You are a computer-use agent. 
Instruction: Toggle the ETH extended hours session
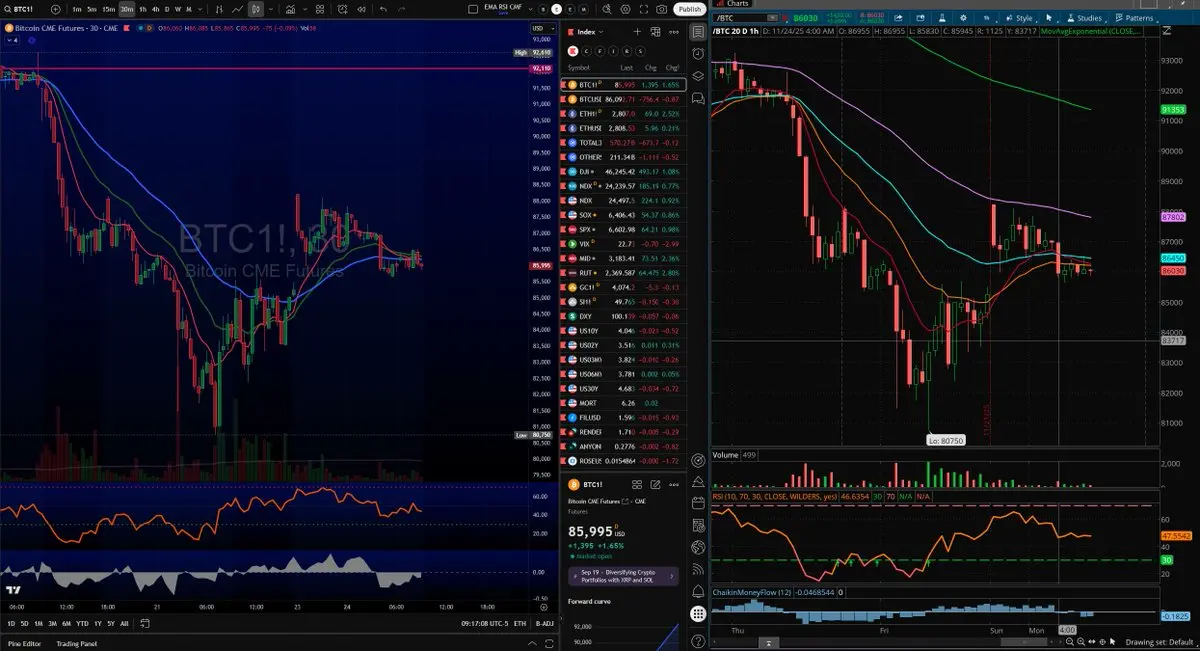520,623
